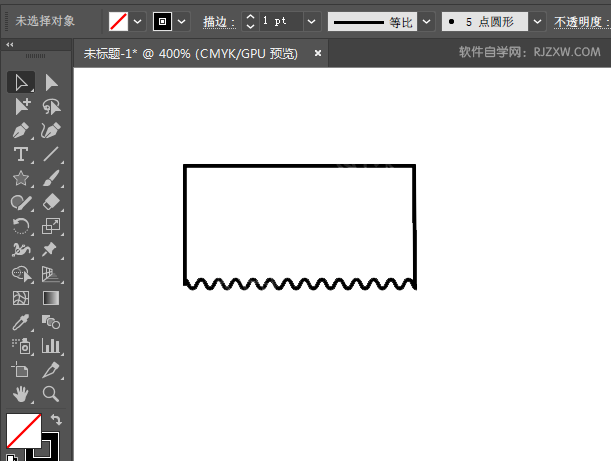
Task: Click the wavy-bottom rectangle shape on canvas
Action: (300, 227)
